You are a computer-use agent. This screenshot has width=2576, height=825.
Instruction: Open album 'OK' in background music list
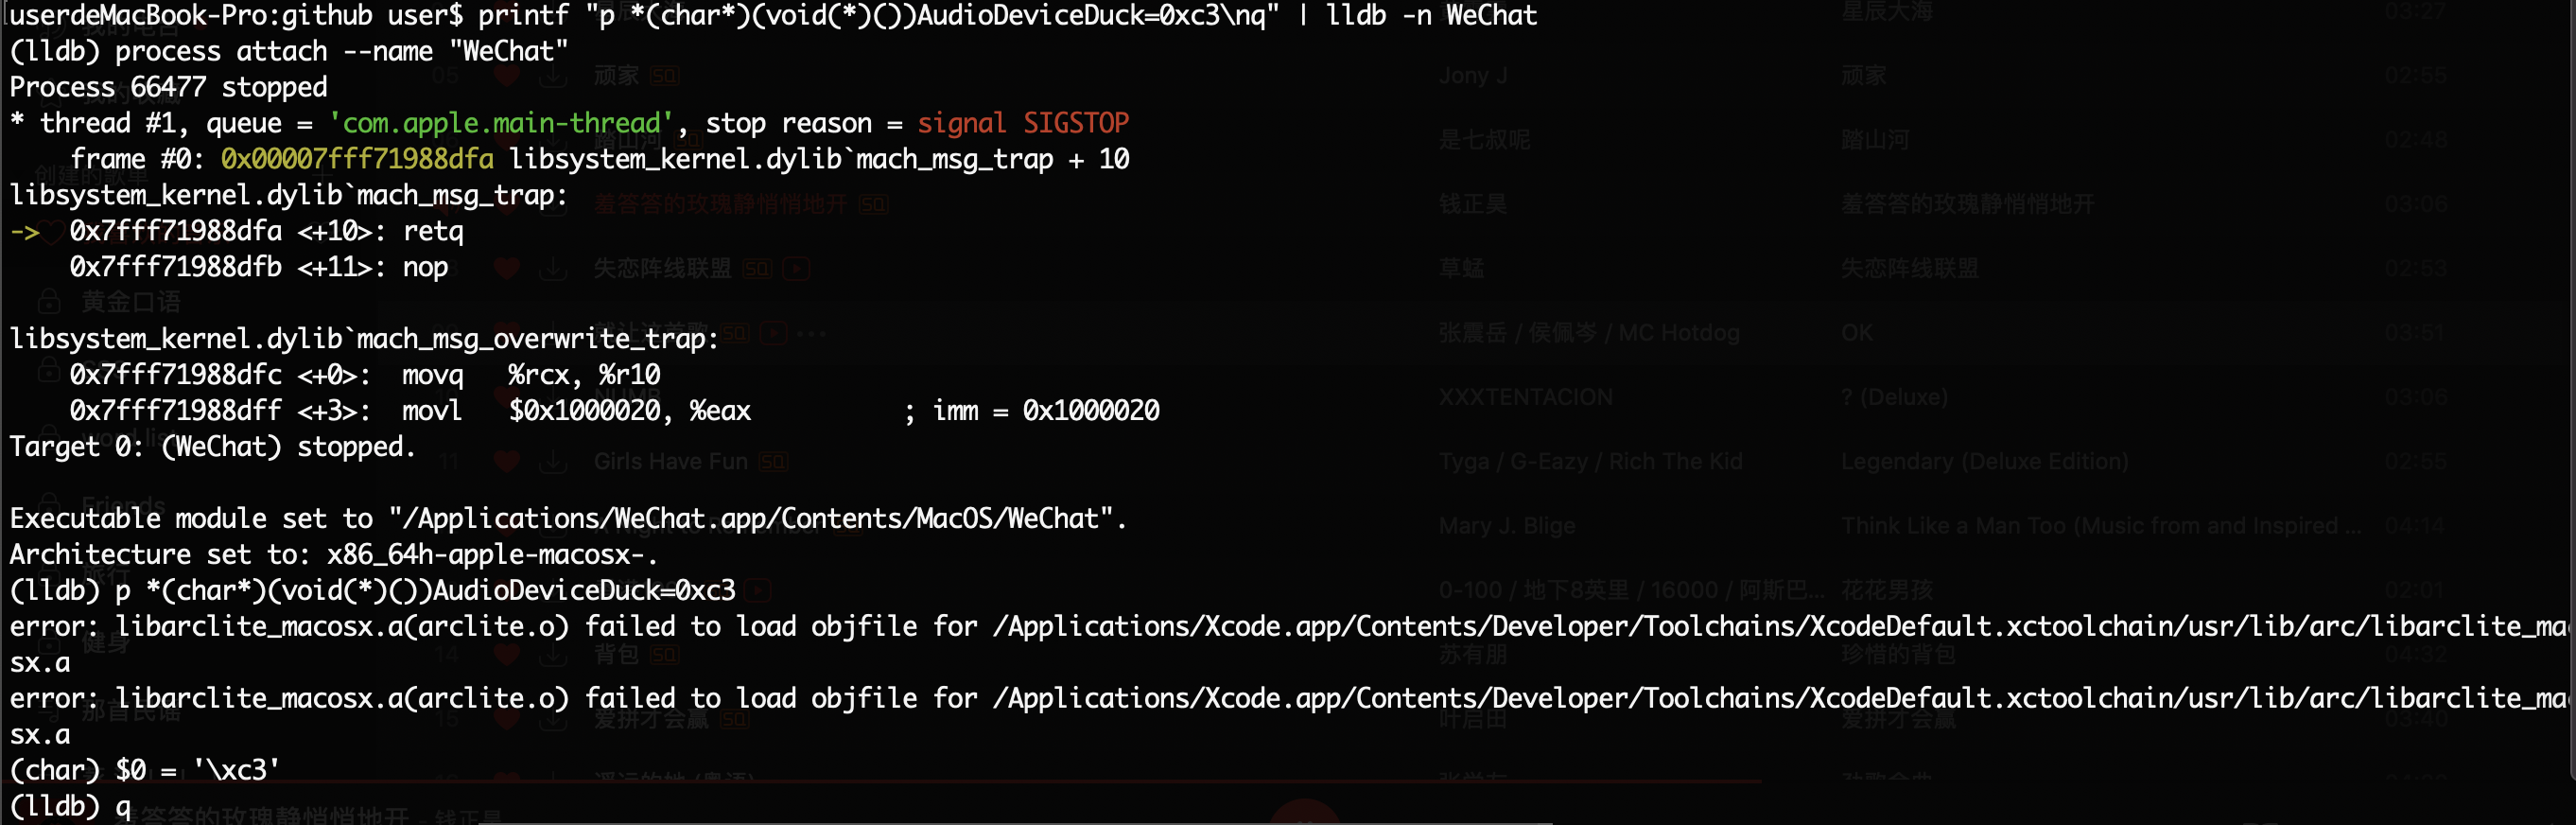(1857, 333)
